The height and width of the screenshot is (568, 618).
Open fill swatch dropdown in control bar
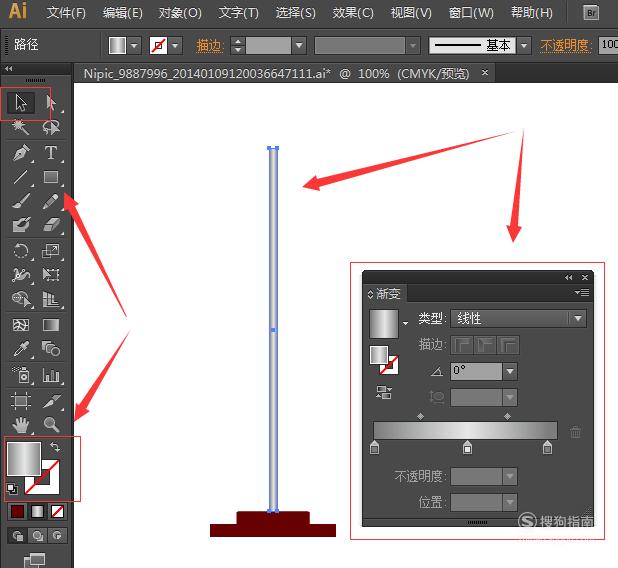pos(134,45)
